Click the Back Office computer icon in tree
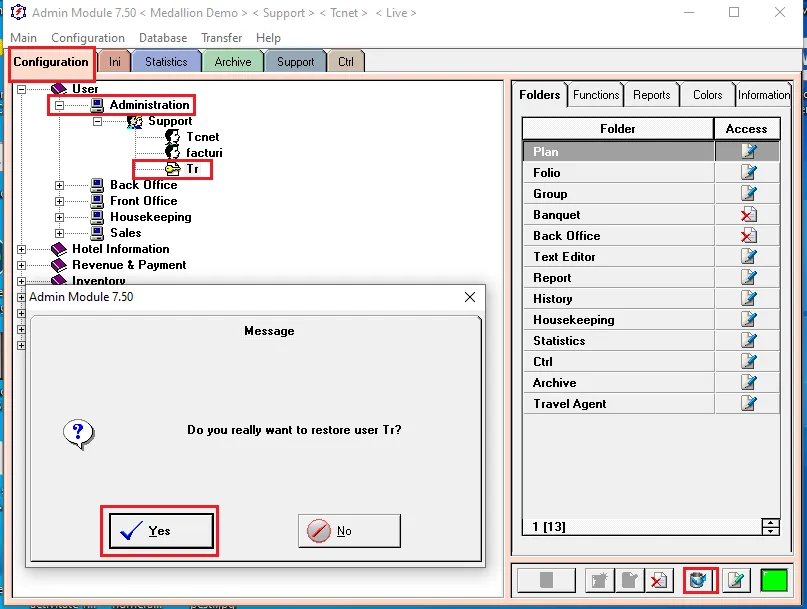 point(97,185)
